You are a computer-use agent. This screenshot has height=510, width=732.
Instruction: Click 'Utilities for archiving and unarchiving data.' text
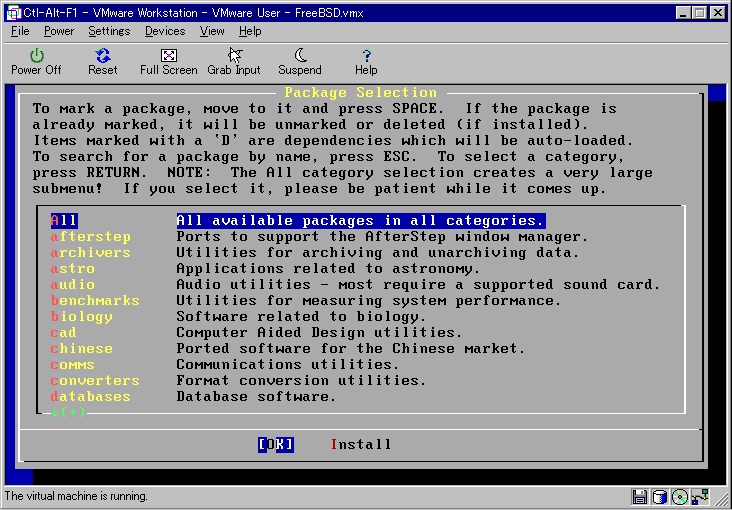point(378,253)
